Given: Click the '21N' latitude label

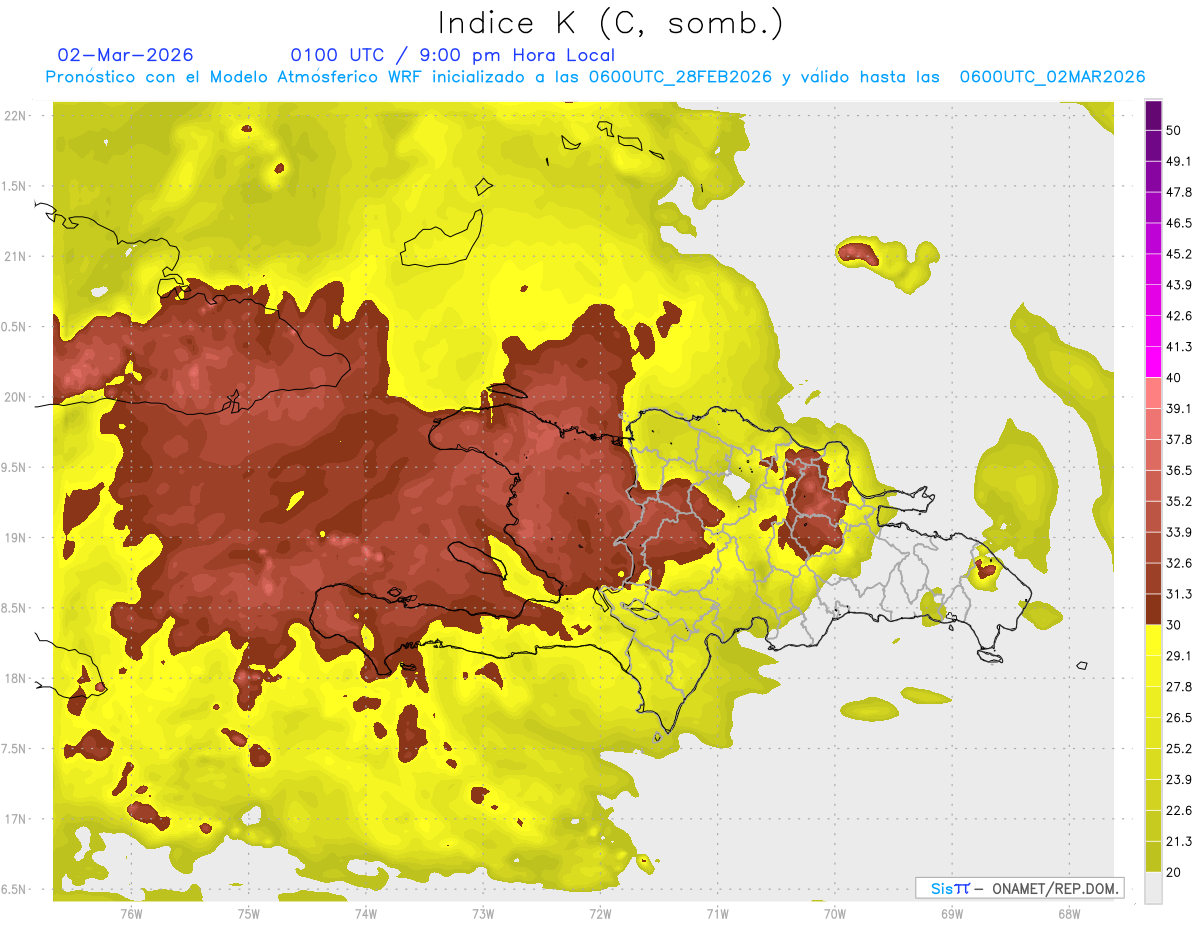Looking at the screenshot, I should (17, 256).
